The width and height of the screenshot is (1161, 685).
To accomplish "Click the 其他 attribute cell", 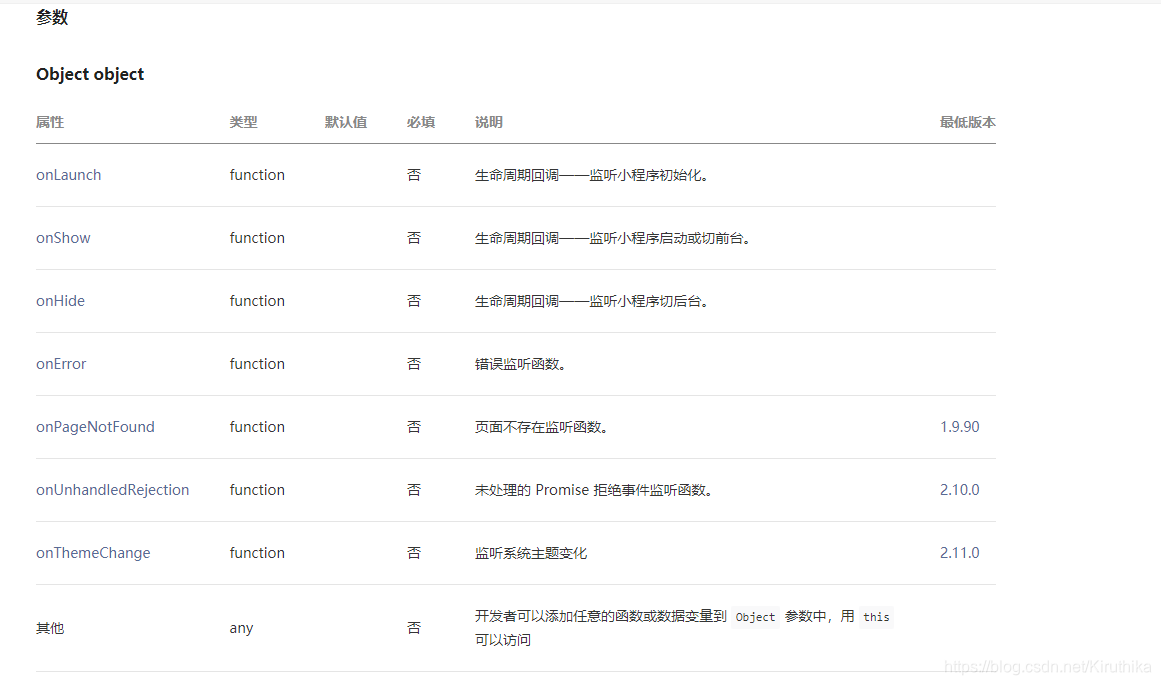I will pyautogui.click(x=50, y=628).
